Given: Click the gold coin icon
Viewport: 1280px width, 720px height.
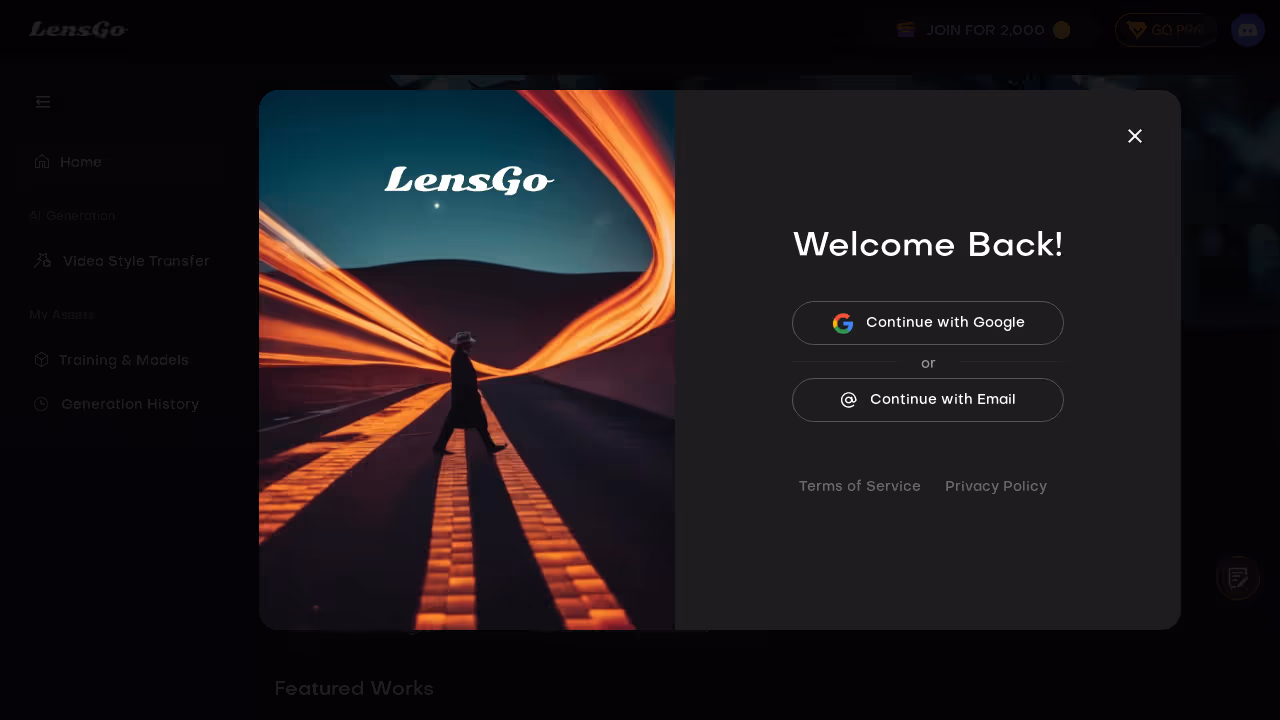Looking at the screenshot, I should 1062,30.
